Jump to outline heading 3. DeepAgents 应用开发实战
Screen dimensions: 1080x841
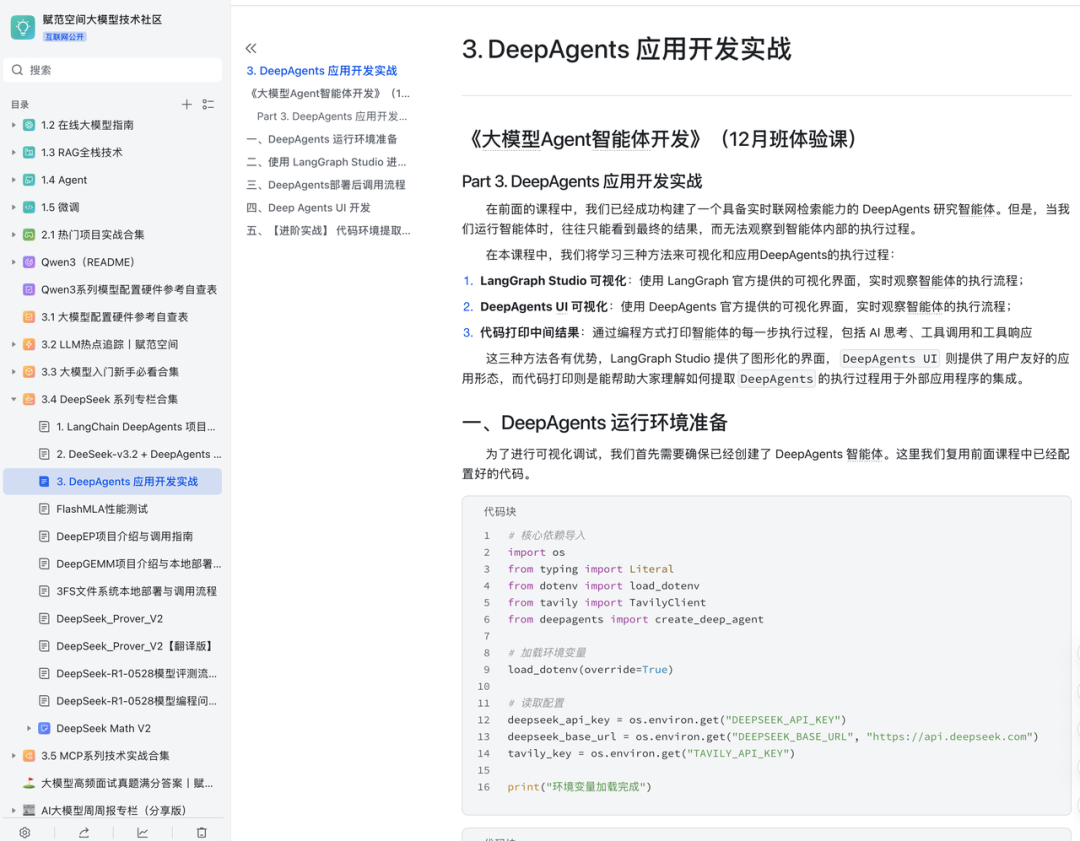[322, 71]
